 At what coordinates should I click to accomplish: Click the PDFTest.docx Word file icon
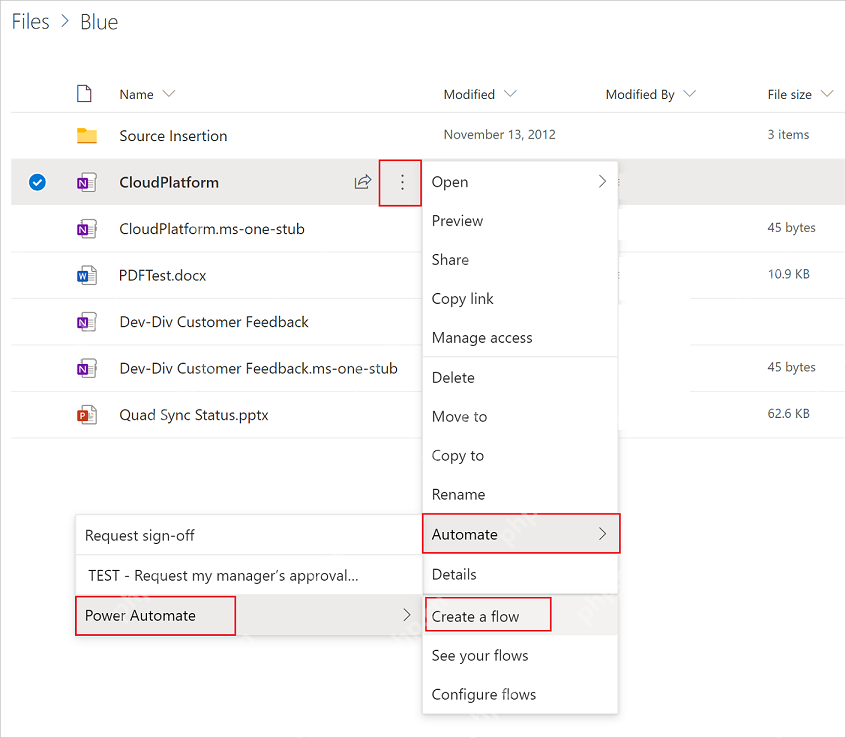86,275
